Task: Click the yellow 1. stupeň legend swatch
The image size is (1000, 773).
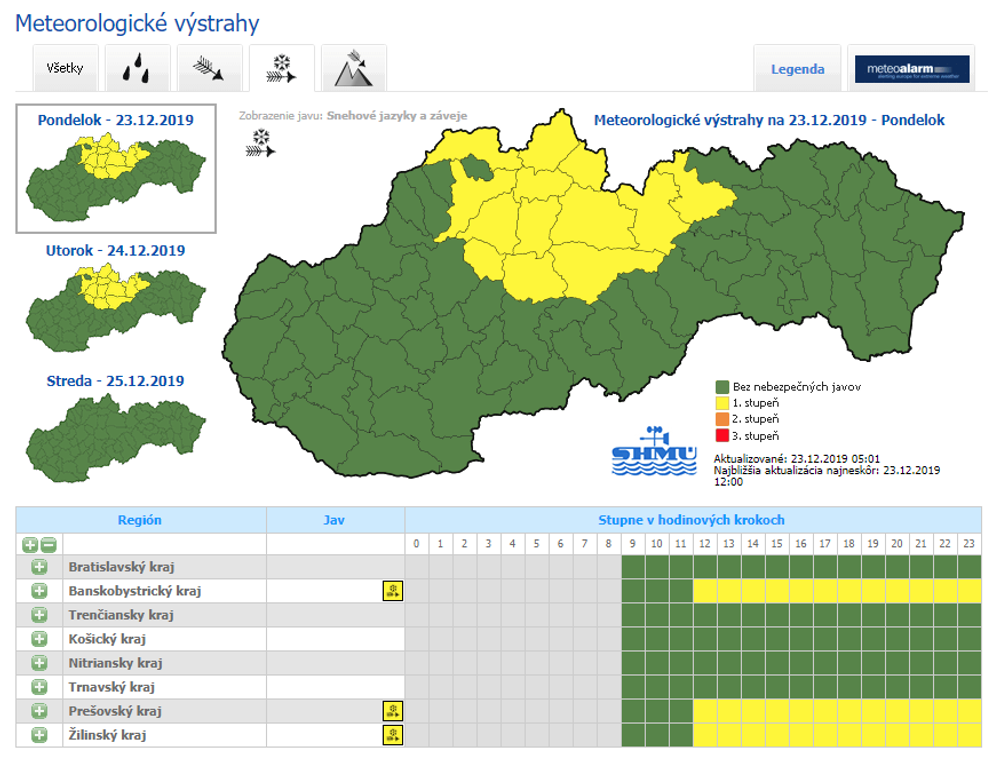Action: [x=721, y=403]
